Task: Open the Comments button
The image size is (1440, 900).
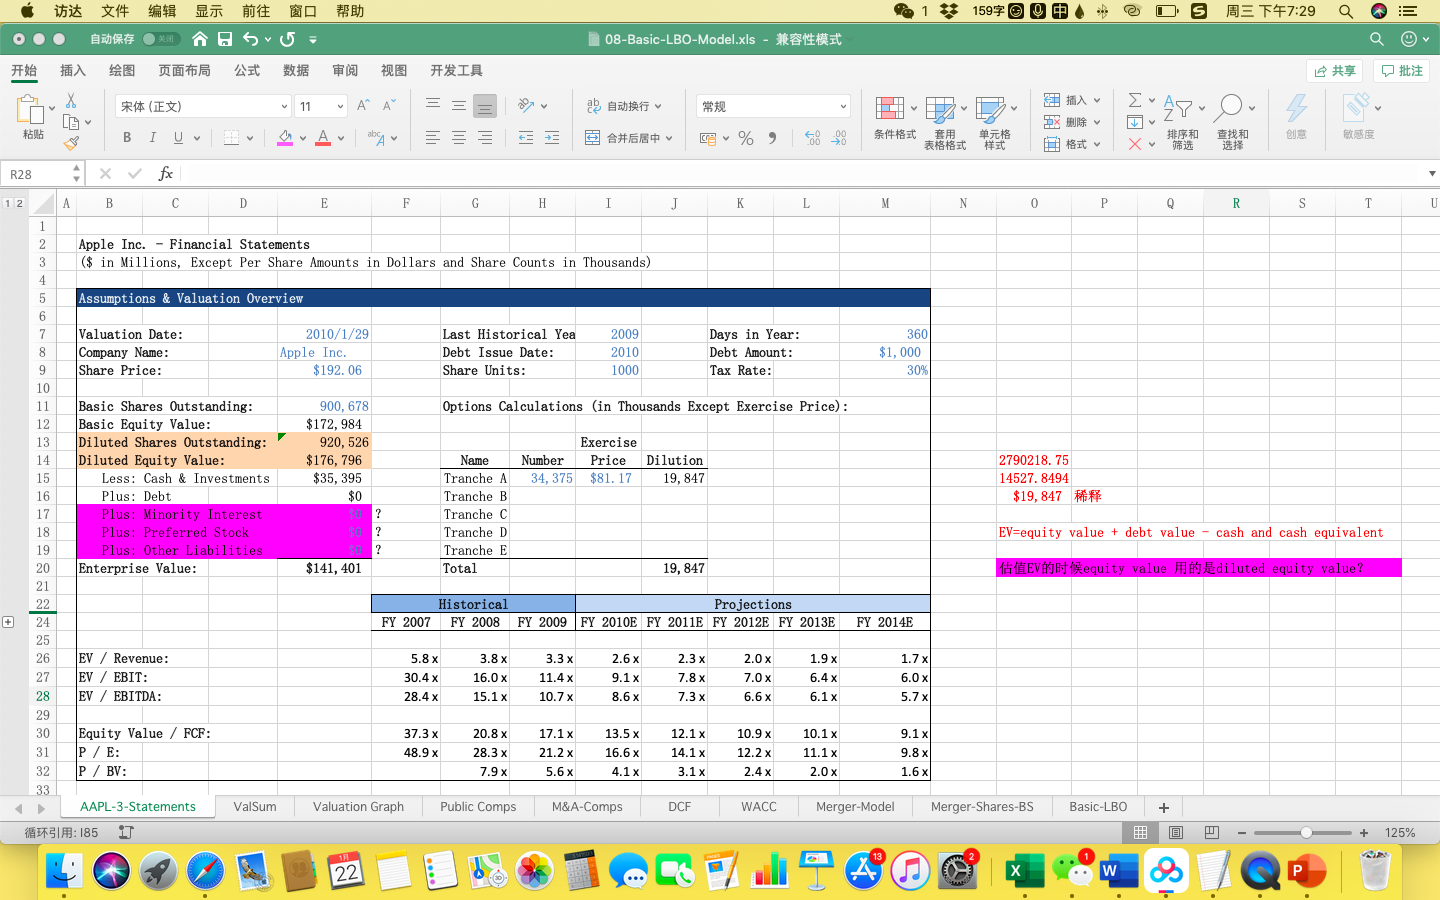Action: [x=1402, y=71]
